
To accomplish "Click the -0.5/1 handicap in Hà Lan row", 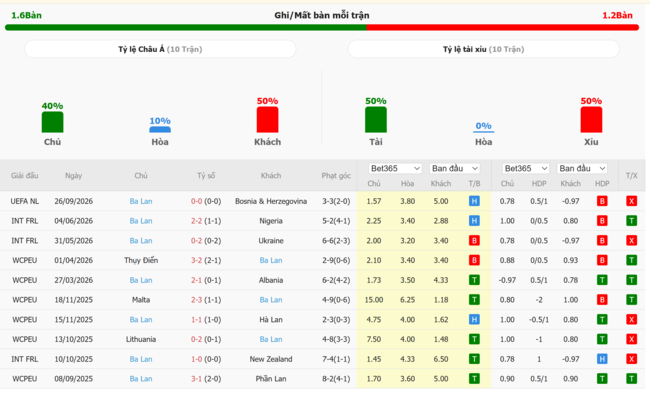I will coord(539,319).
